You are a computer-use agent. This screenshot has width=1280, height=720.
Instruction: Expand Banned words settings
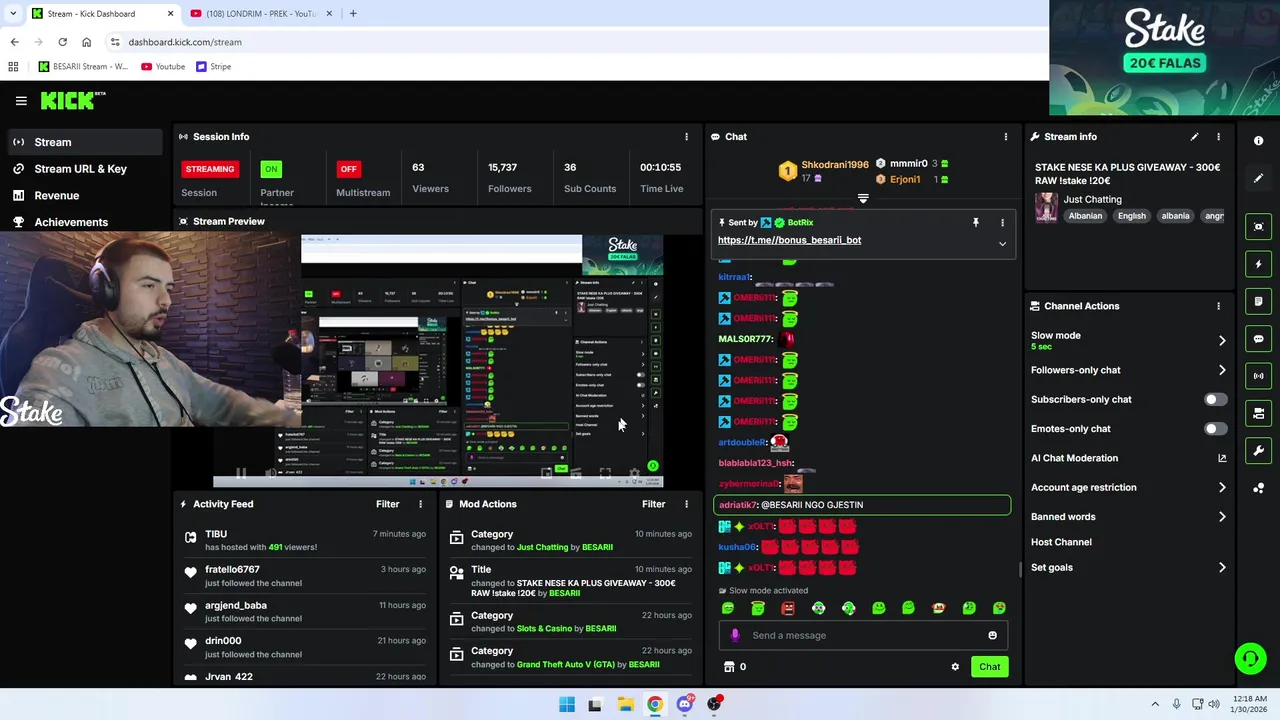pyautogui.click(x=1222, y=517)
